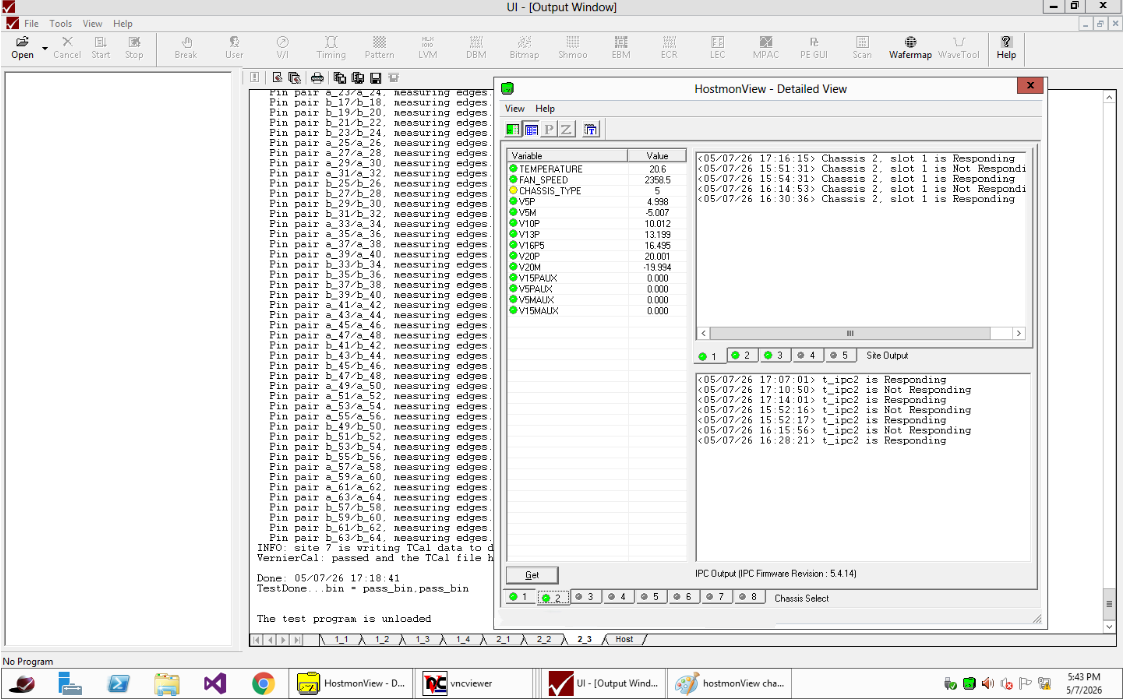Open a test program with Open icon
The height and width of the screenshot is (699, 1124).
pos(22,47)
